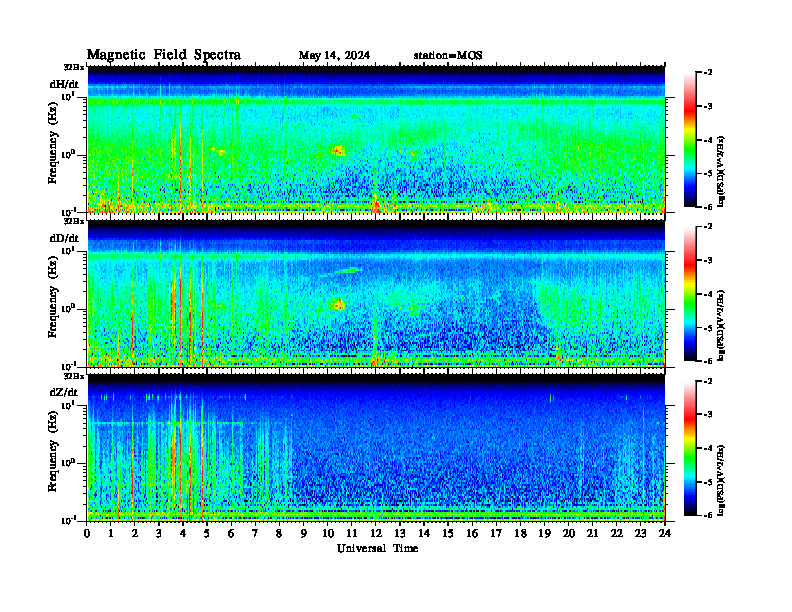Viewport: 792px width, 612px height.
Task: Click hour "11" on the time axis
Action: (x=352, y=534)
